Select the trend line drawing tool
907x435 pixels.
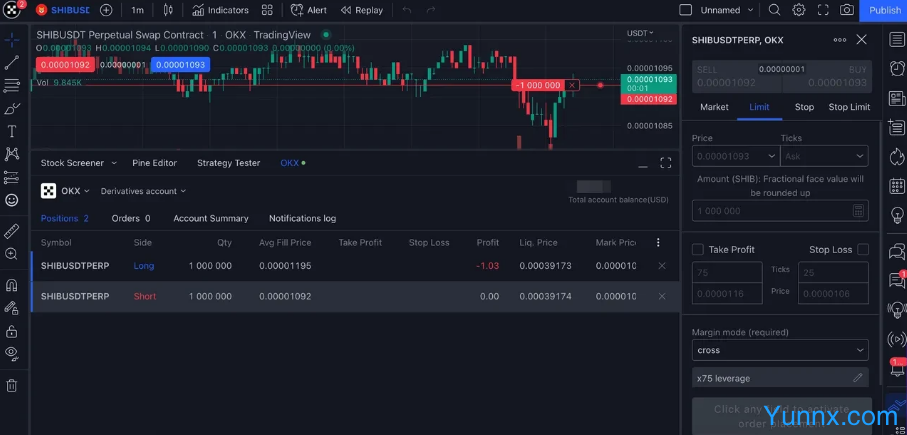(x=12, y=62)
